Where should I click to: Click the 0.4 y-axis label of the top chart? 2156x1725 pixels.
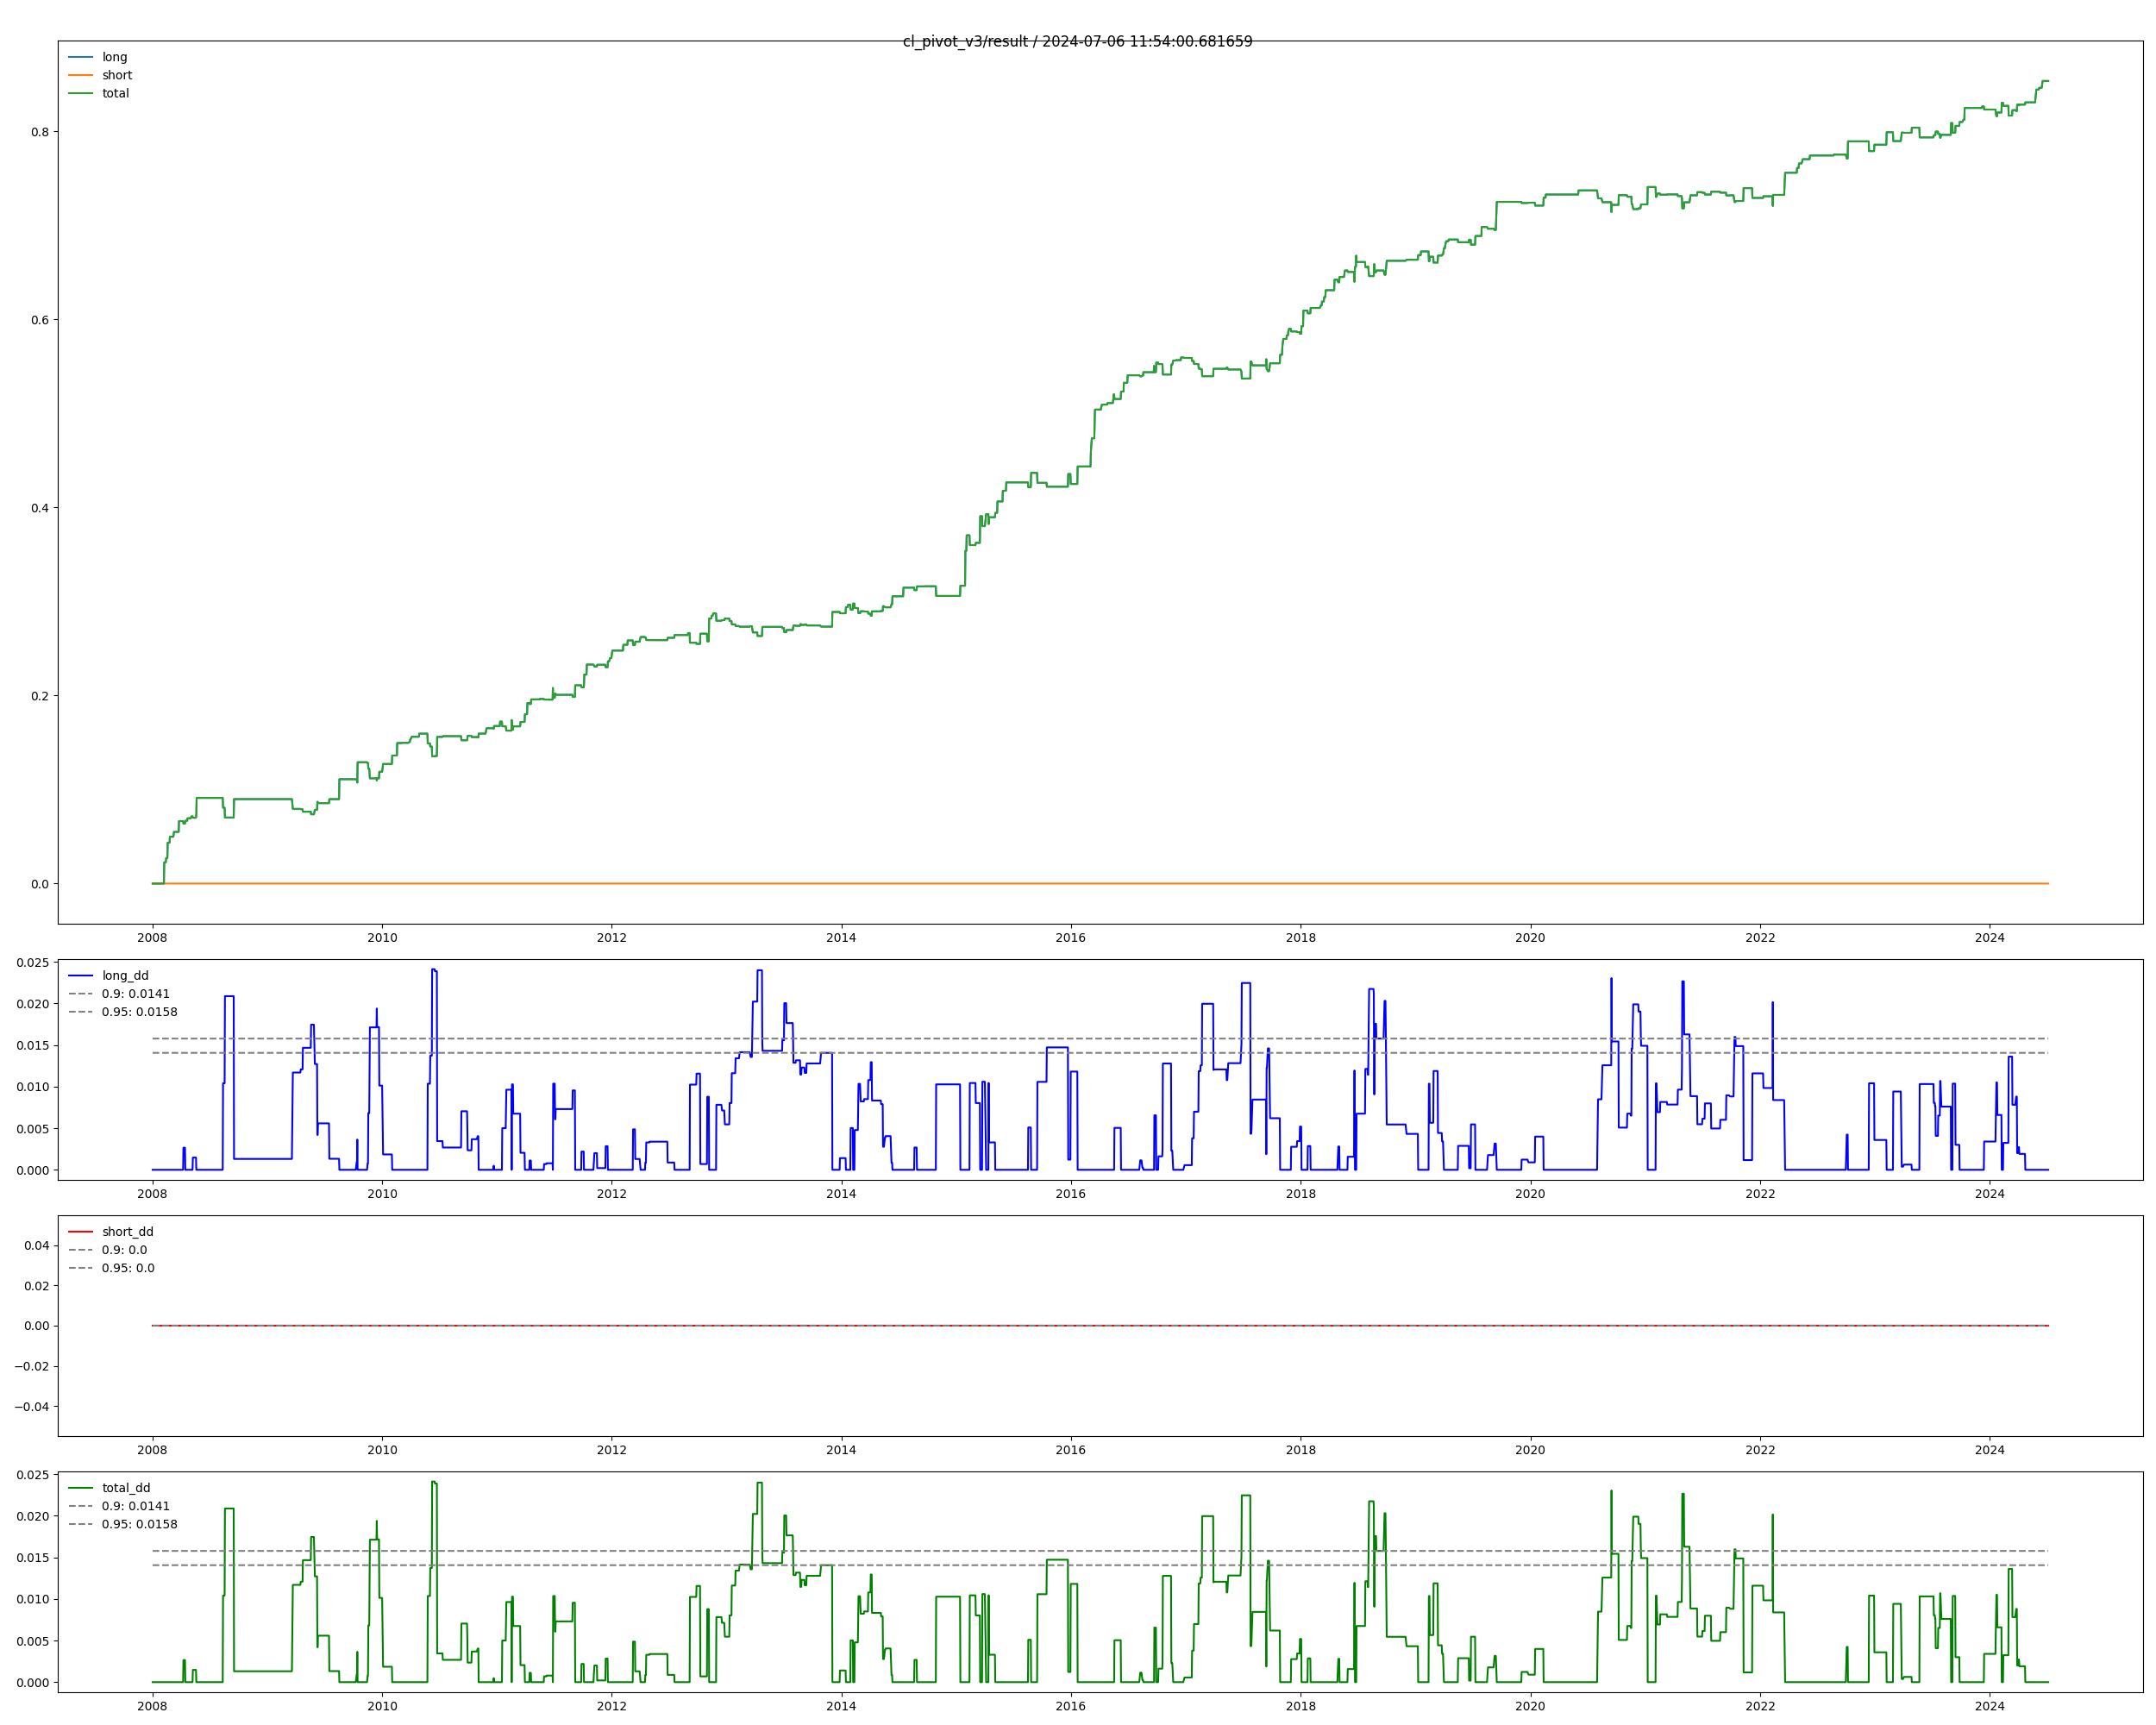pyautogui.click(x=39, y=508)
